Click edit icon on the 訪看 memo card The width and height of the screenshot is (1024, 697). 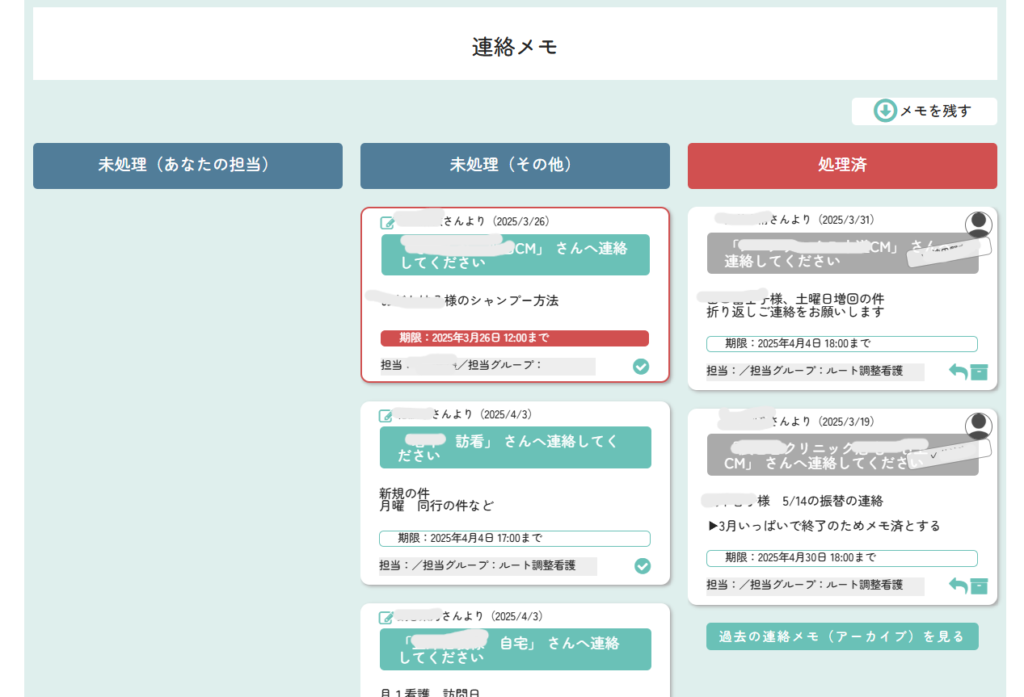coord(386,415)
